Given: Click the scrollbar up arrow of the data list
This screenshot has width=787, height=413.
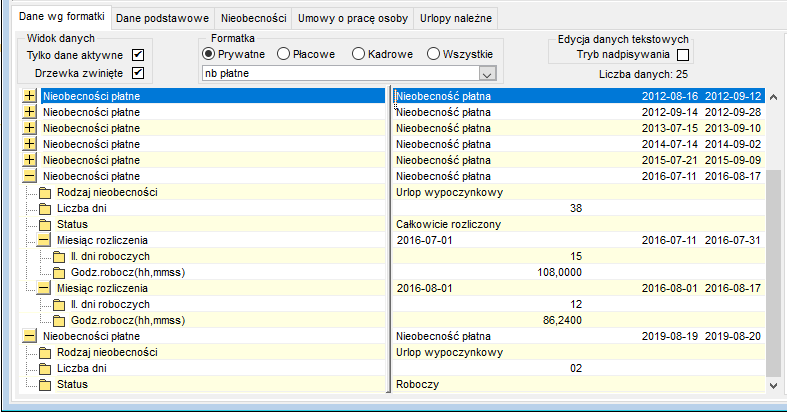Looking at the screenshot, I should [773, 97].
